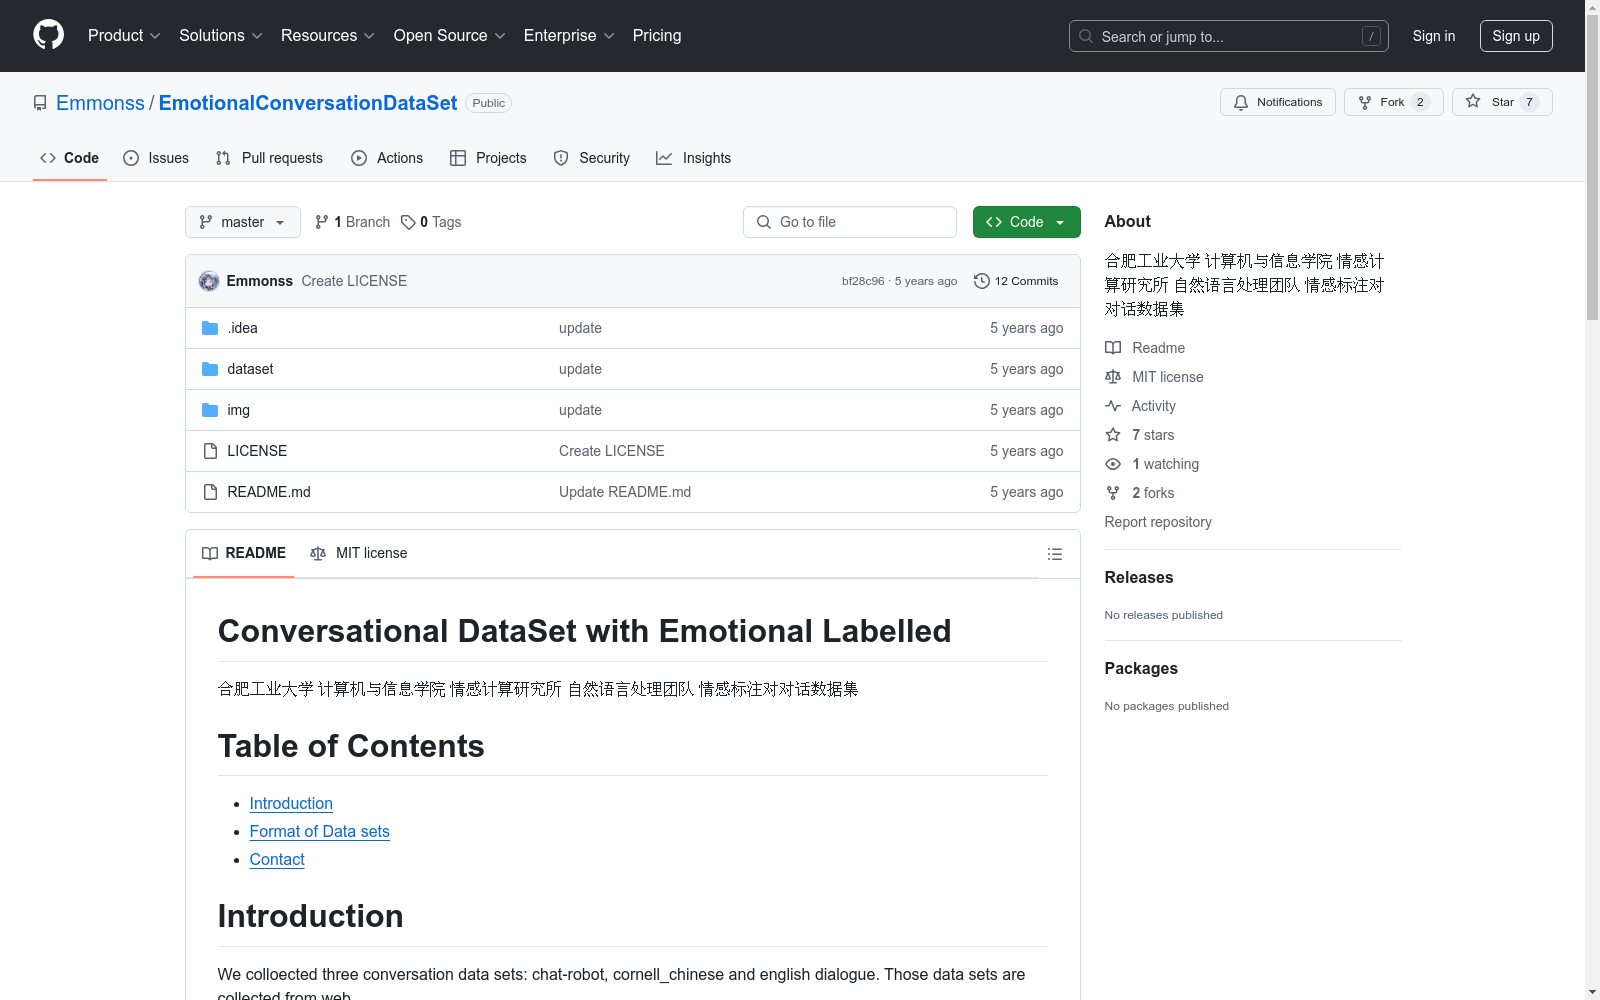The width and height of the screenshot is (1600, 1000).
Task: Open the dataset folder icon
Action: click(210, 369)
